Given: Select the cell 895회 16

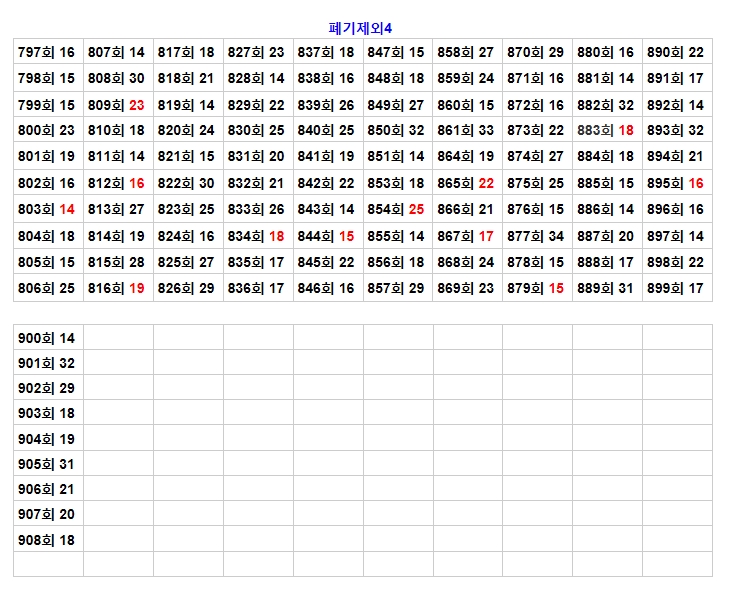Looking at the screenshot, I should point(676,183).
